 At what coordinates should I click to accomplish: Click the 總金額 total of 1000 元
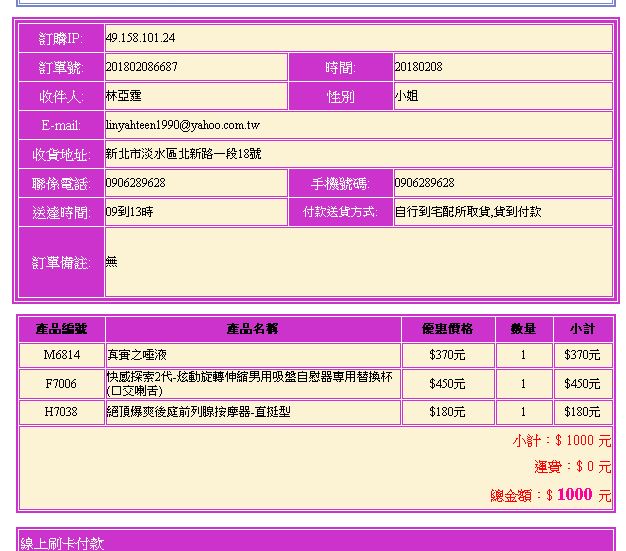(x=550, y=495)
